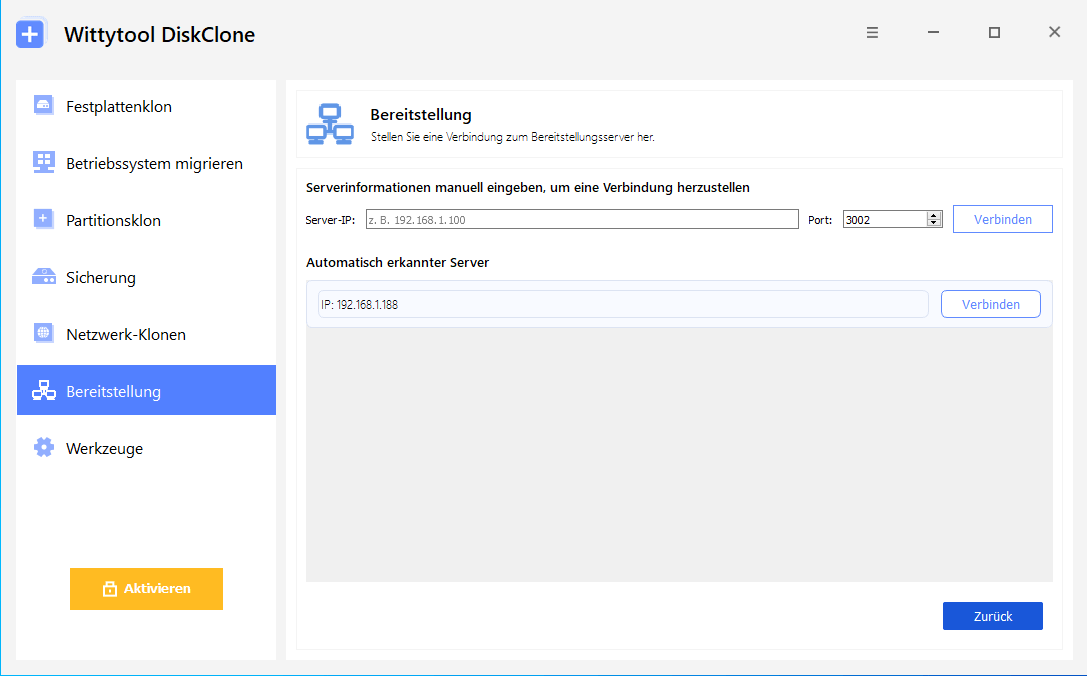1087x676 pixels.
Task: Focus the Server-IP input field
Action: [582, 219]
